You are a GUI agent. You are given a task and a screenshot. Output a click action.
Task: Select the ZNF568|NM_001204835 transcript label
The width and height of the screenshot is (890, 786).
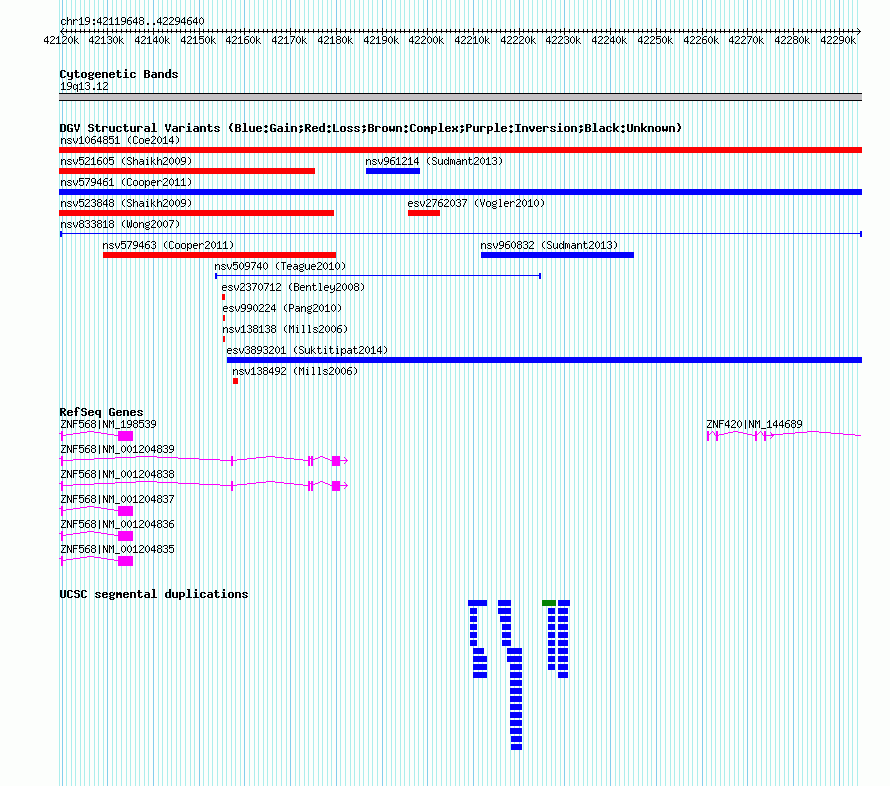tap(117, 549)
